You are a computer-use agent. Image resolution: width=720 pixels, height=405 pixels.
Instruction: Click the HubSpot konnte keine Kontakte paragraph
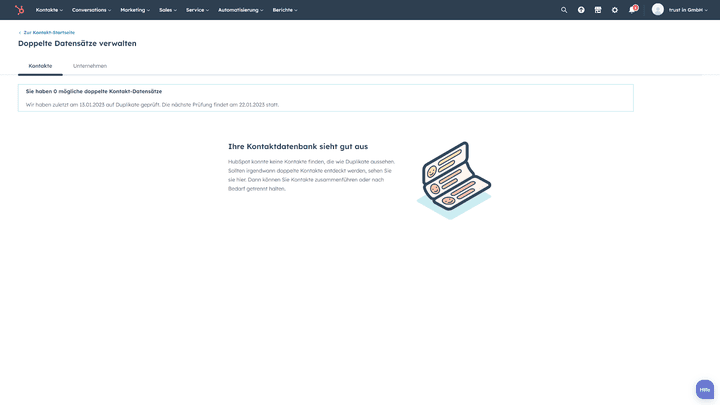tap(312, 175)
